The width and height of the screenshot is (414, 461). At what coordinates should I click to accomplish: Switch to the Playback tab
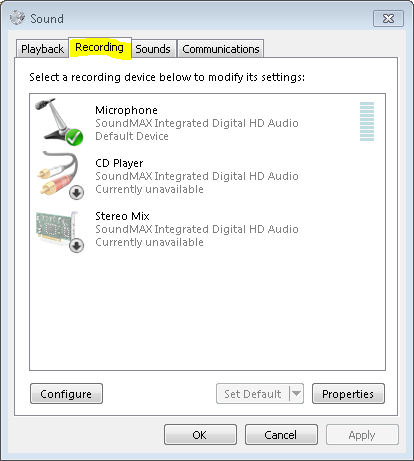(x=42, y=49)
